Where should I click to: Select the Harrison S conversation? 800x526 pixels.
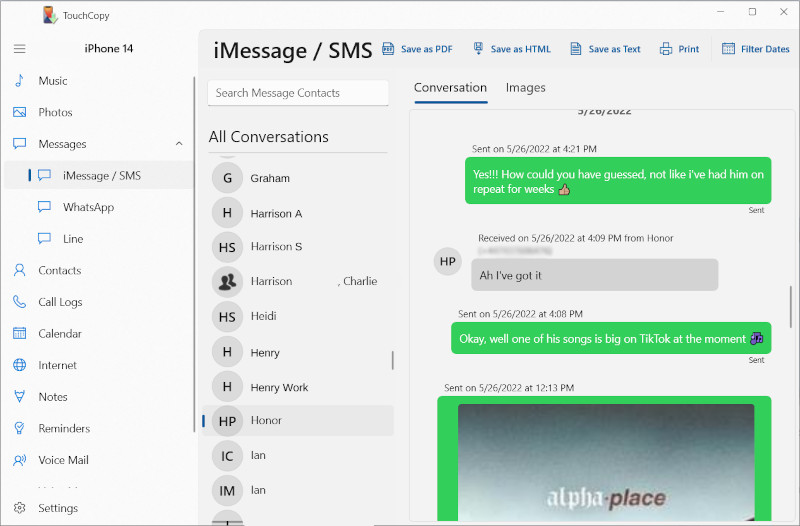pyautogui.click(x=298, y=247)
